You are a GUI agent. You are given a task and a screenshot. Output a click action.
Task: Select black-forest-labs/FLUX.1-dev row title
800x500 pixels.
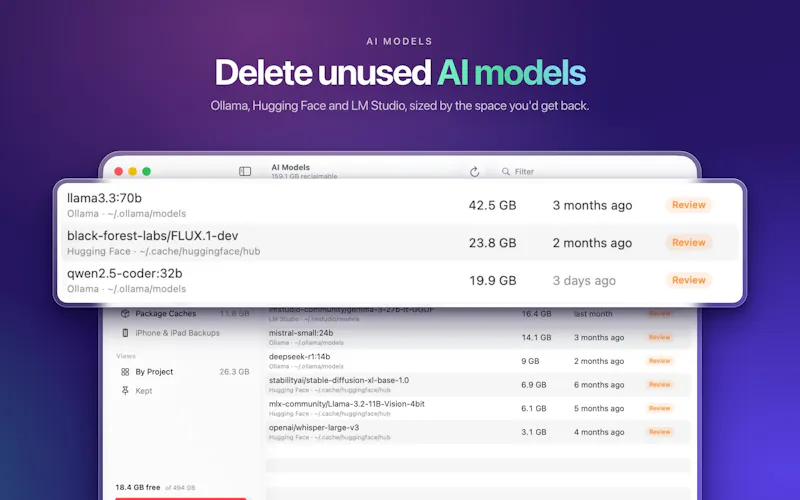[x=153, y=236]
